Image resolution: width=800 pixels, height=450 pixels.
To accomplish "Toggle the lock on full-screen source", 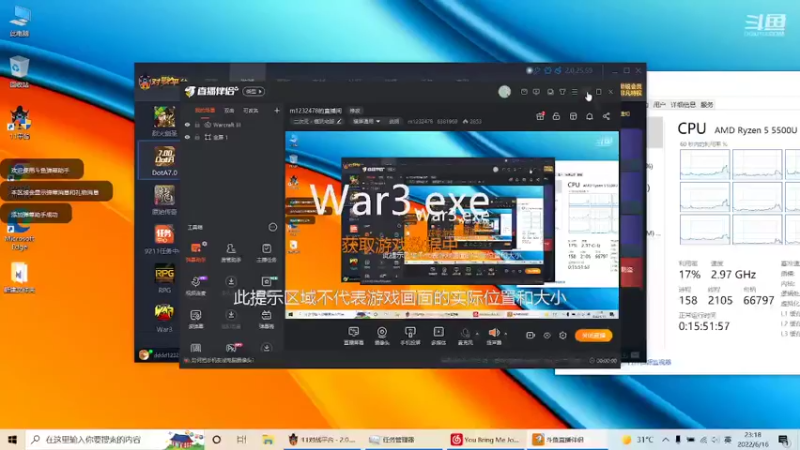I will [x=197, y=137].
